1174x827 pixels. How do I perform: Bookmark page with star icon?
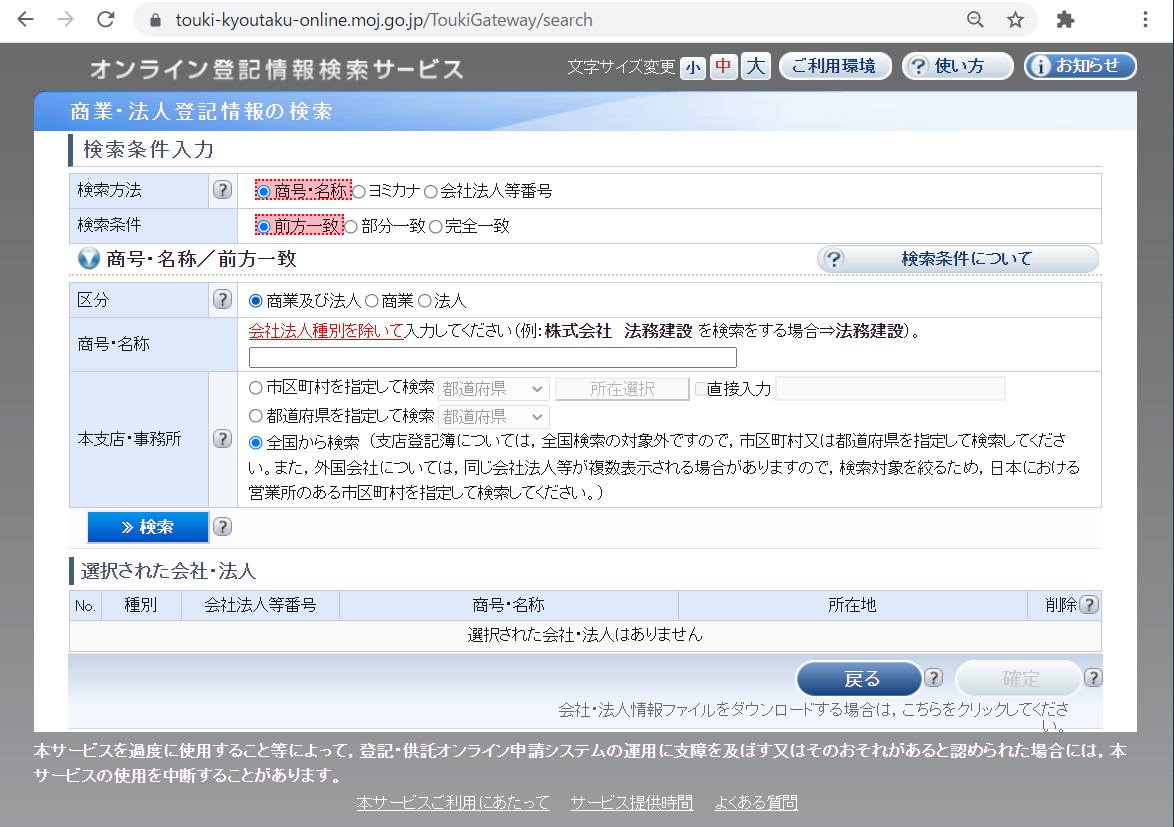(x=1015, y=20)
